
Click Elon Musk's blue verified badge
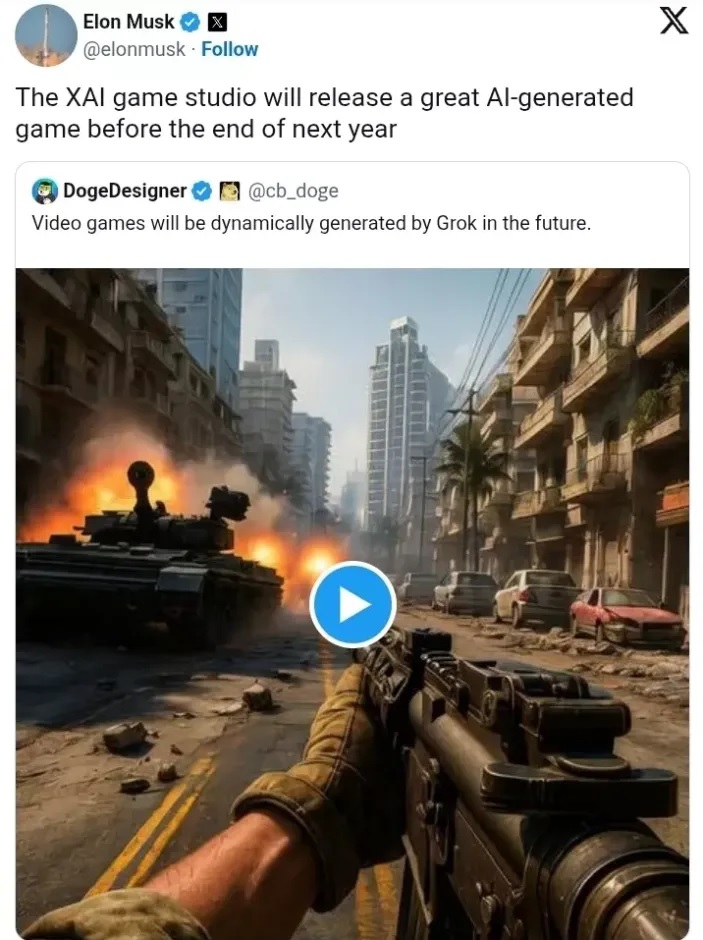click(x=191, y=23)
